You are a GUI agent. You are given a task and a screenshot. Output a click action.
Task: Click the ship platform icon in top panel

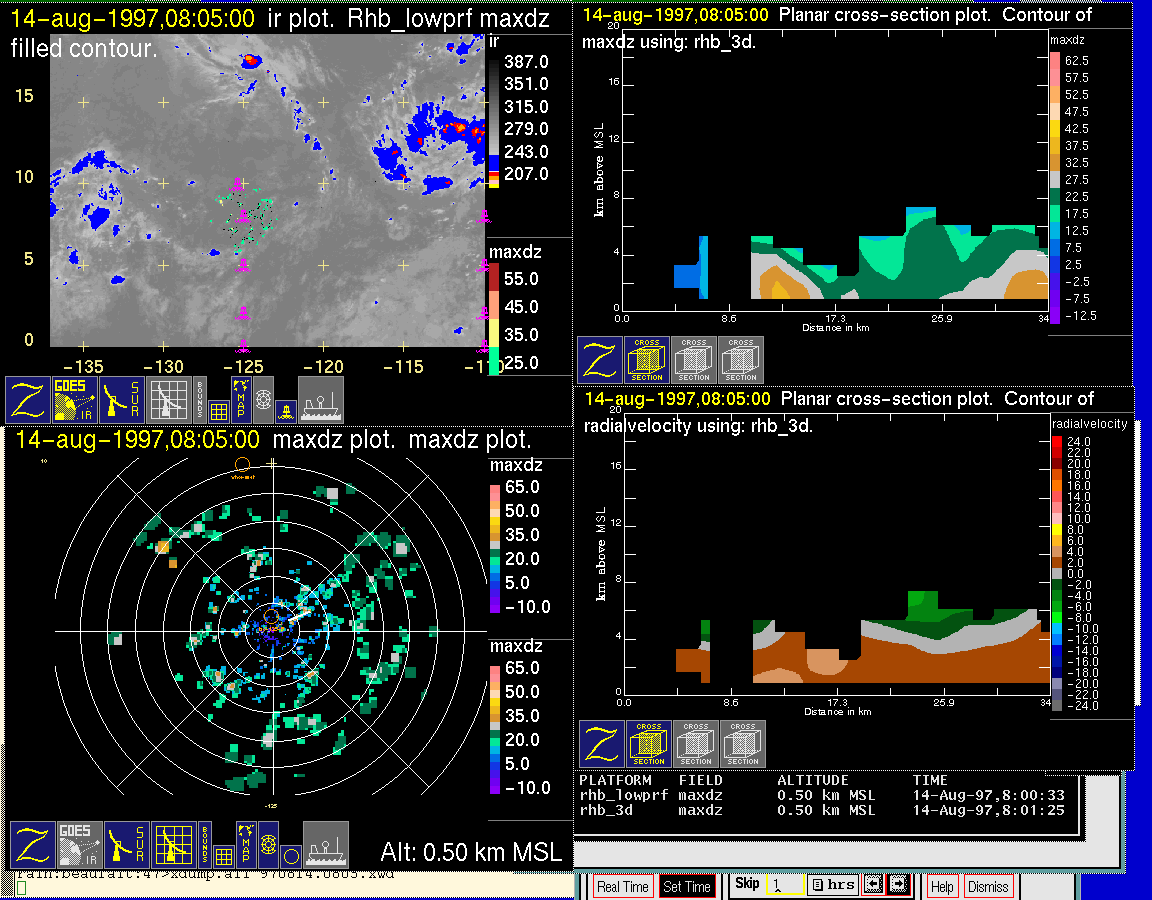321,400
